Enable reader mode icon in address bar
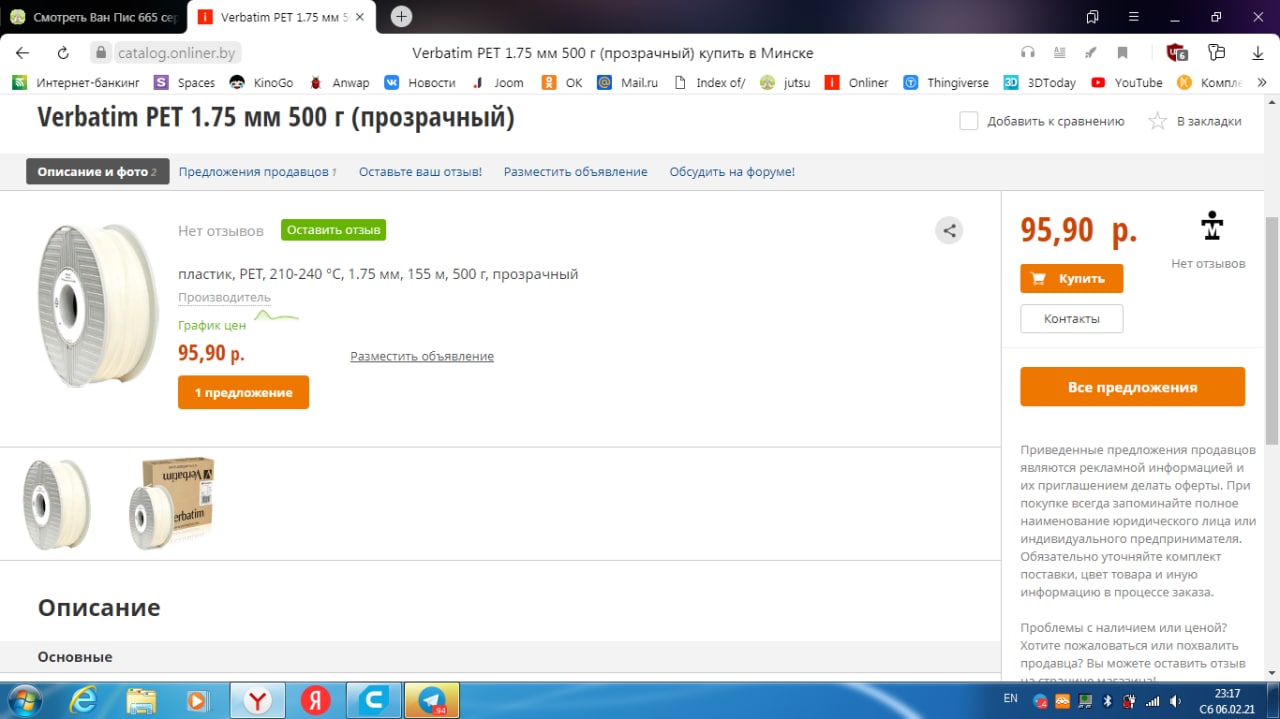The width and height of the screenshot is (1280, 719). (1059, 53)
